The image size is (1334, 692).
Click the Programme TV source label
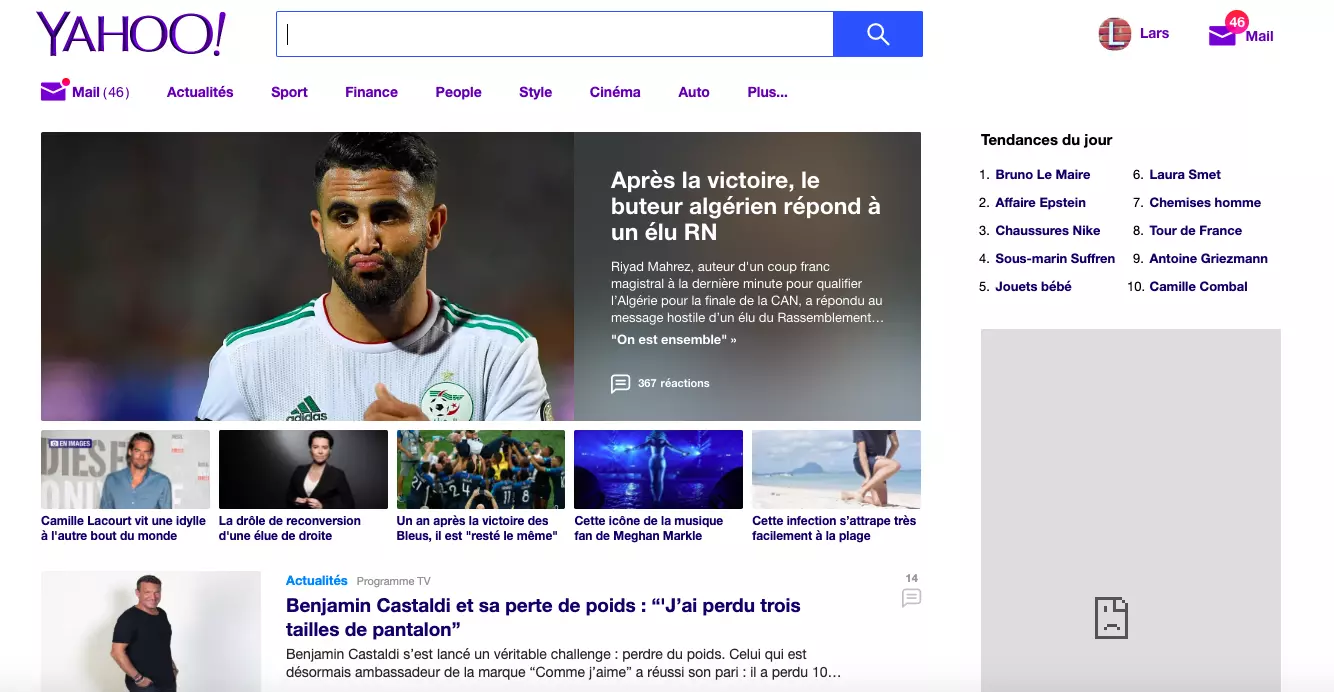394,581
